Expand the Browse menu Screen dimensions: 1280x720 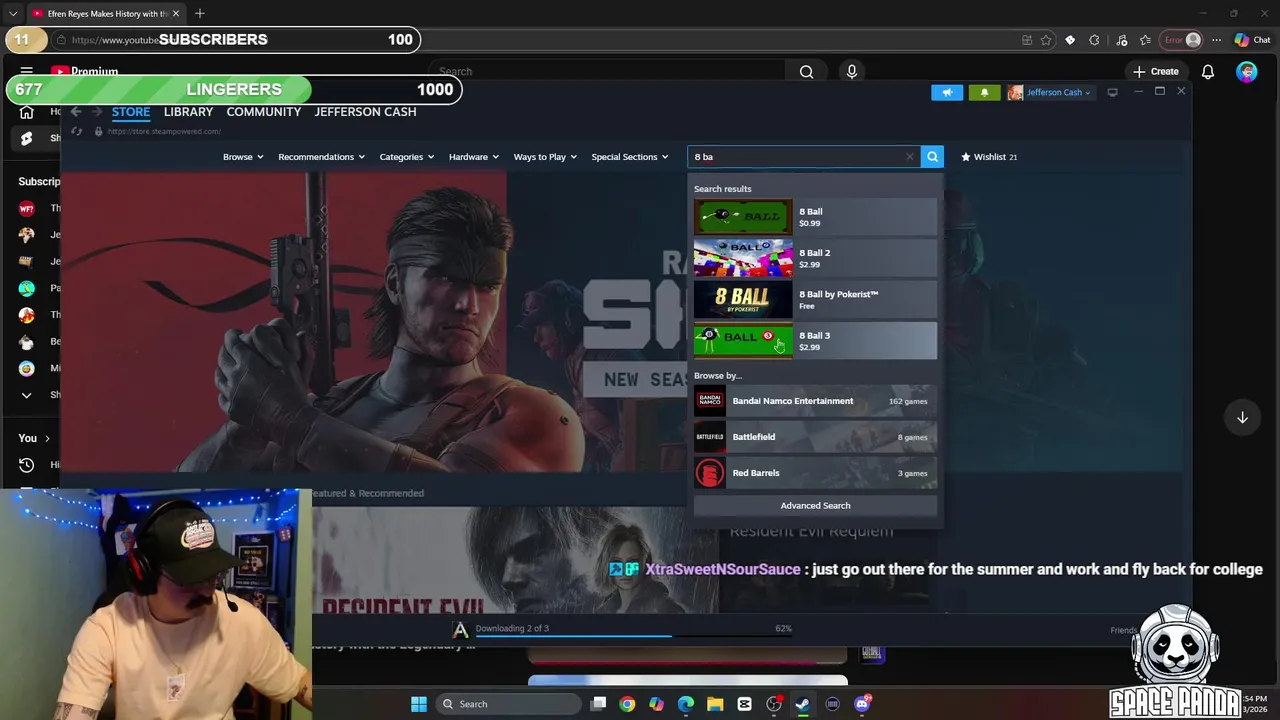tap(243, 157)
